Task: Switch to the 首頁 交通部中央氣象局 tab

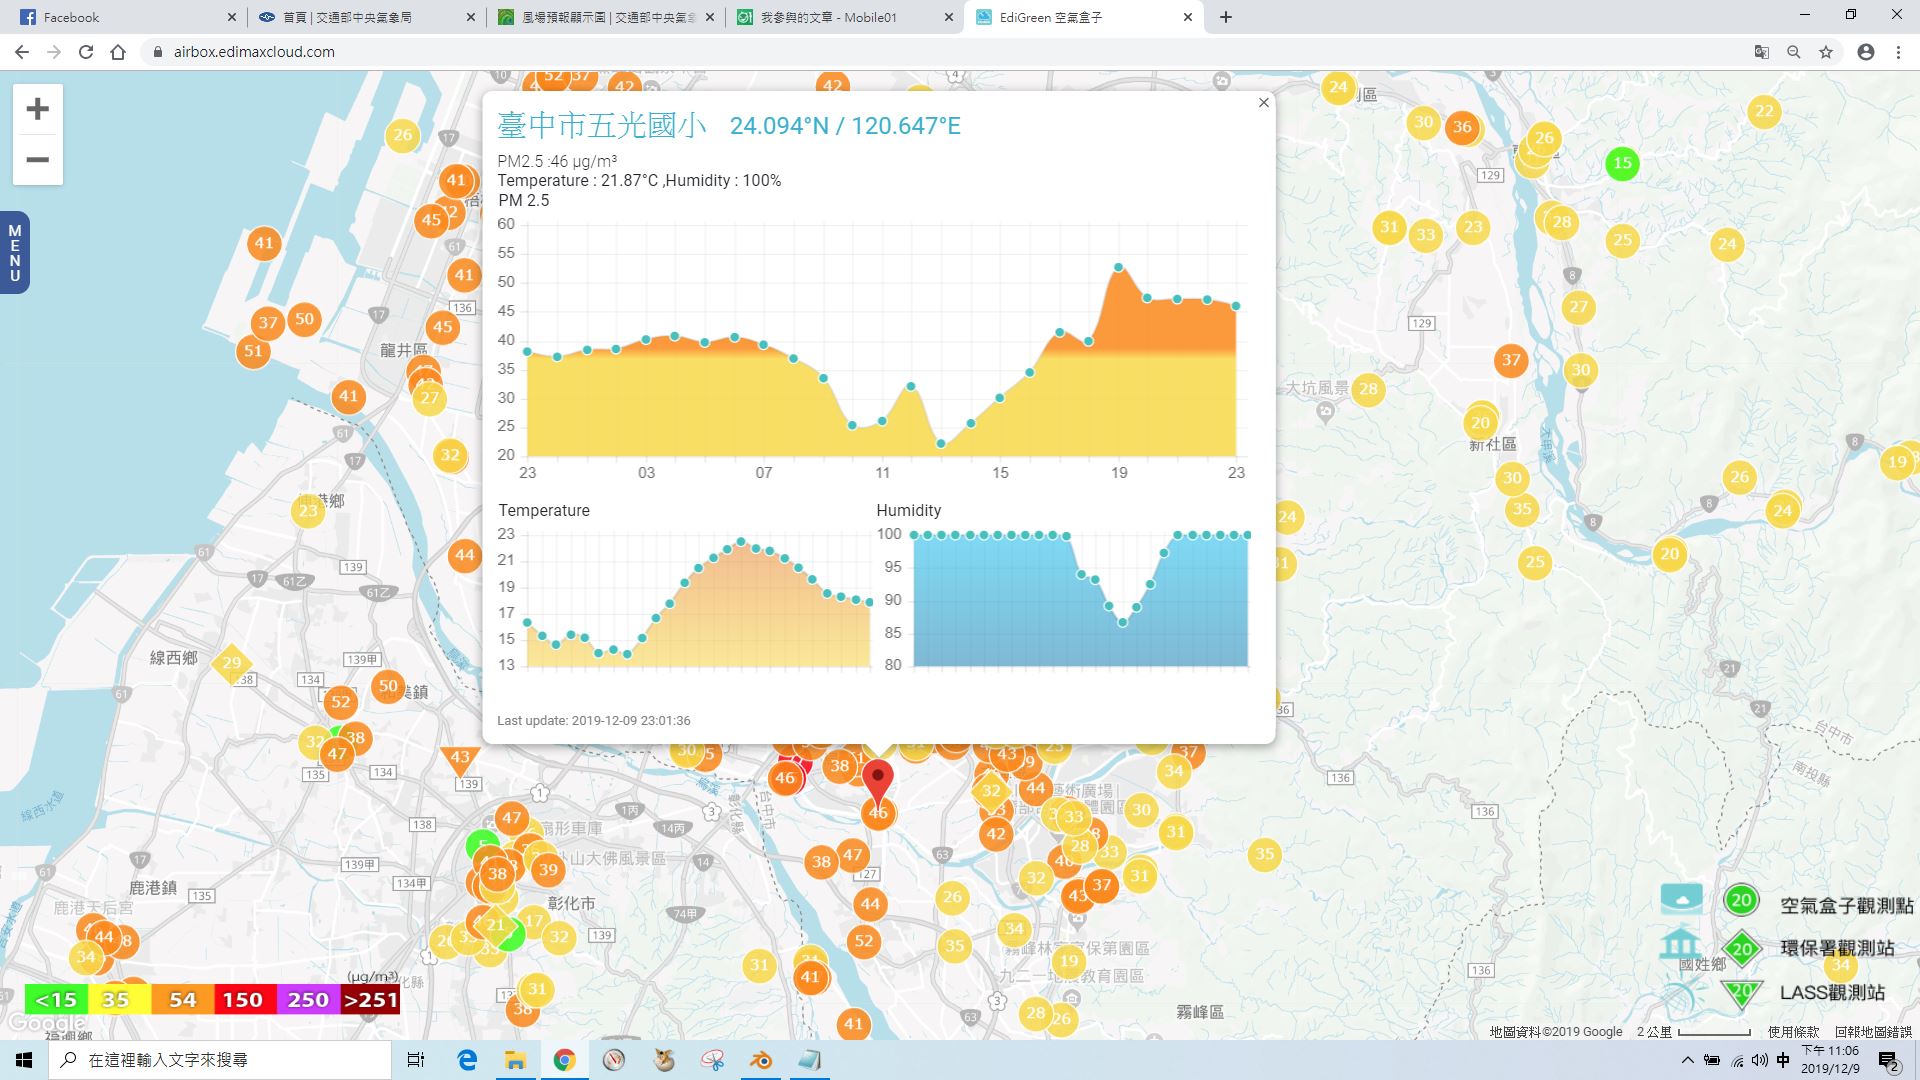Action: click(x=365, y=17)
